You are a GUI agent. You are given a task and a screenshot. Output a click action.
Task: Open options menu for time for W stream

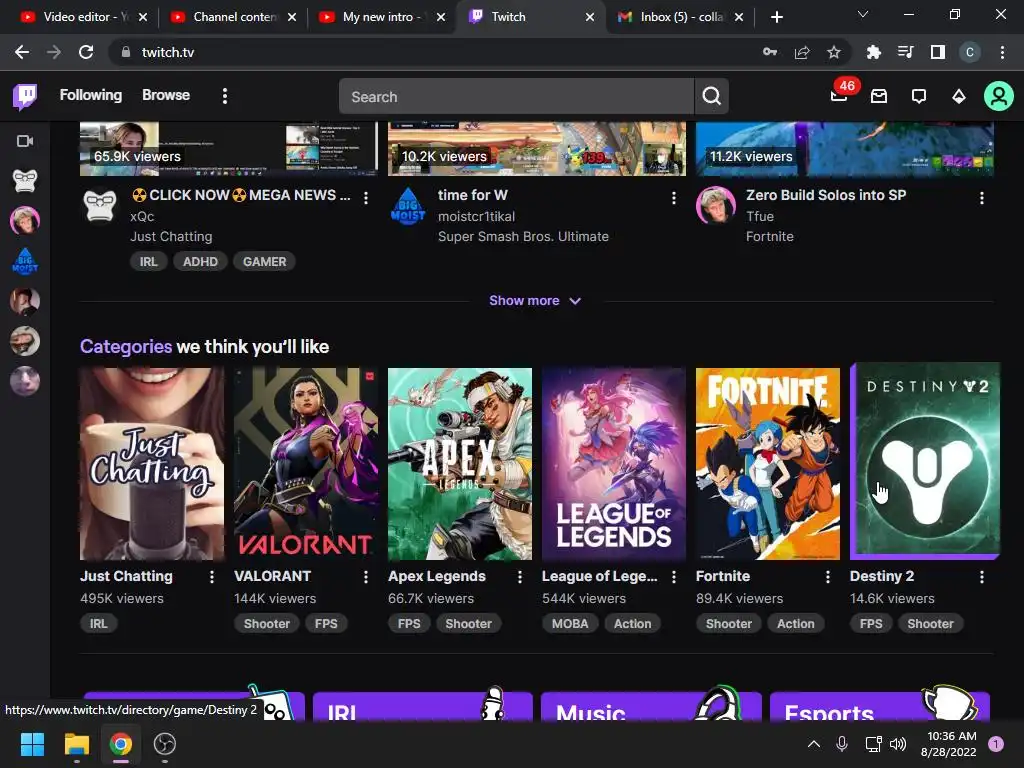674,198
